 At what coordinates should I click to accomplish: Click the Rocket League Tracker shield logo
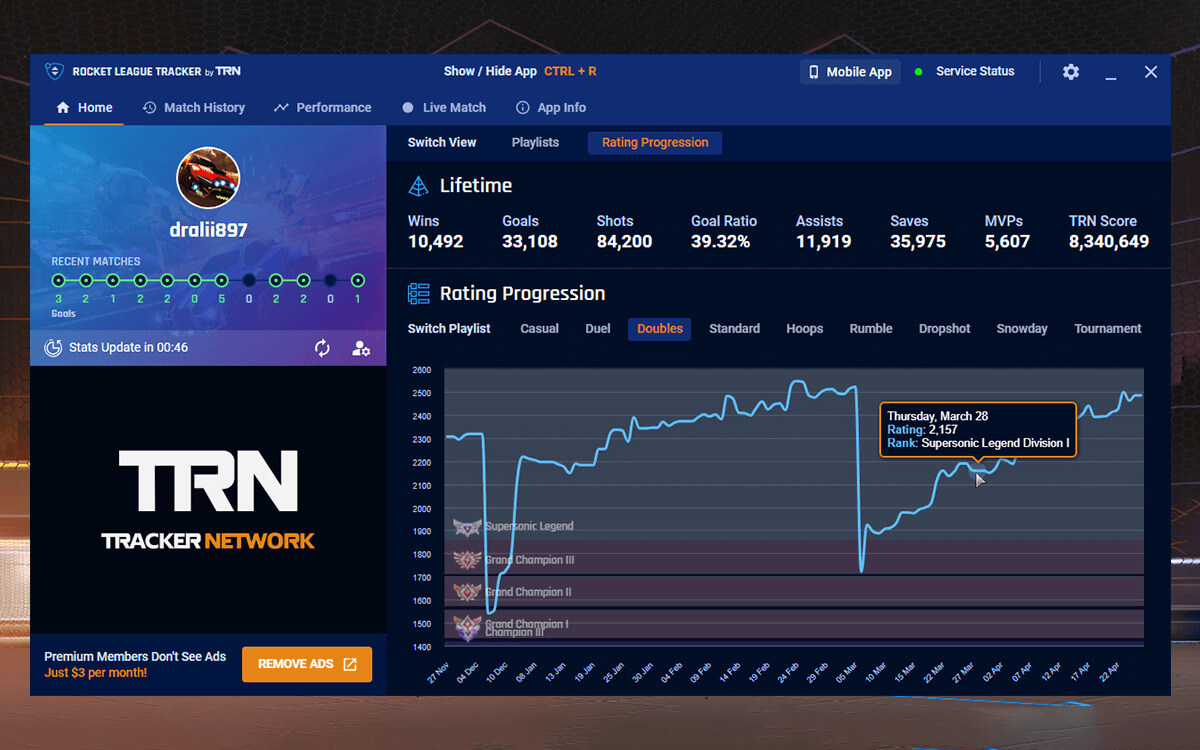click(54, 71)
